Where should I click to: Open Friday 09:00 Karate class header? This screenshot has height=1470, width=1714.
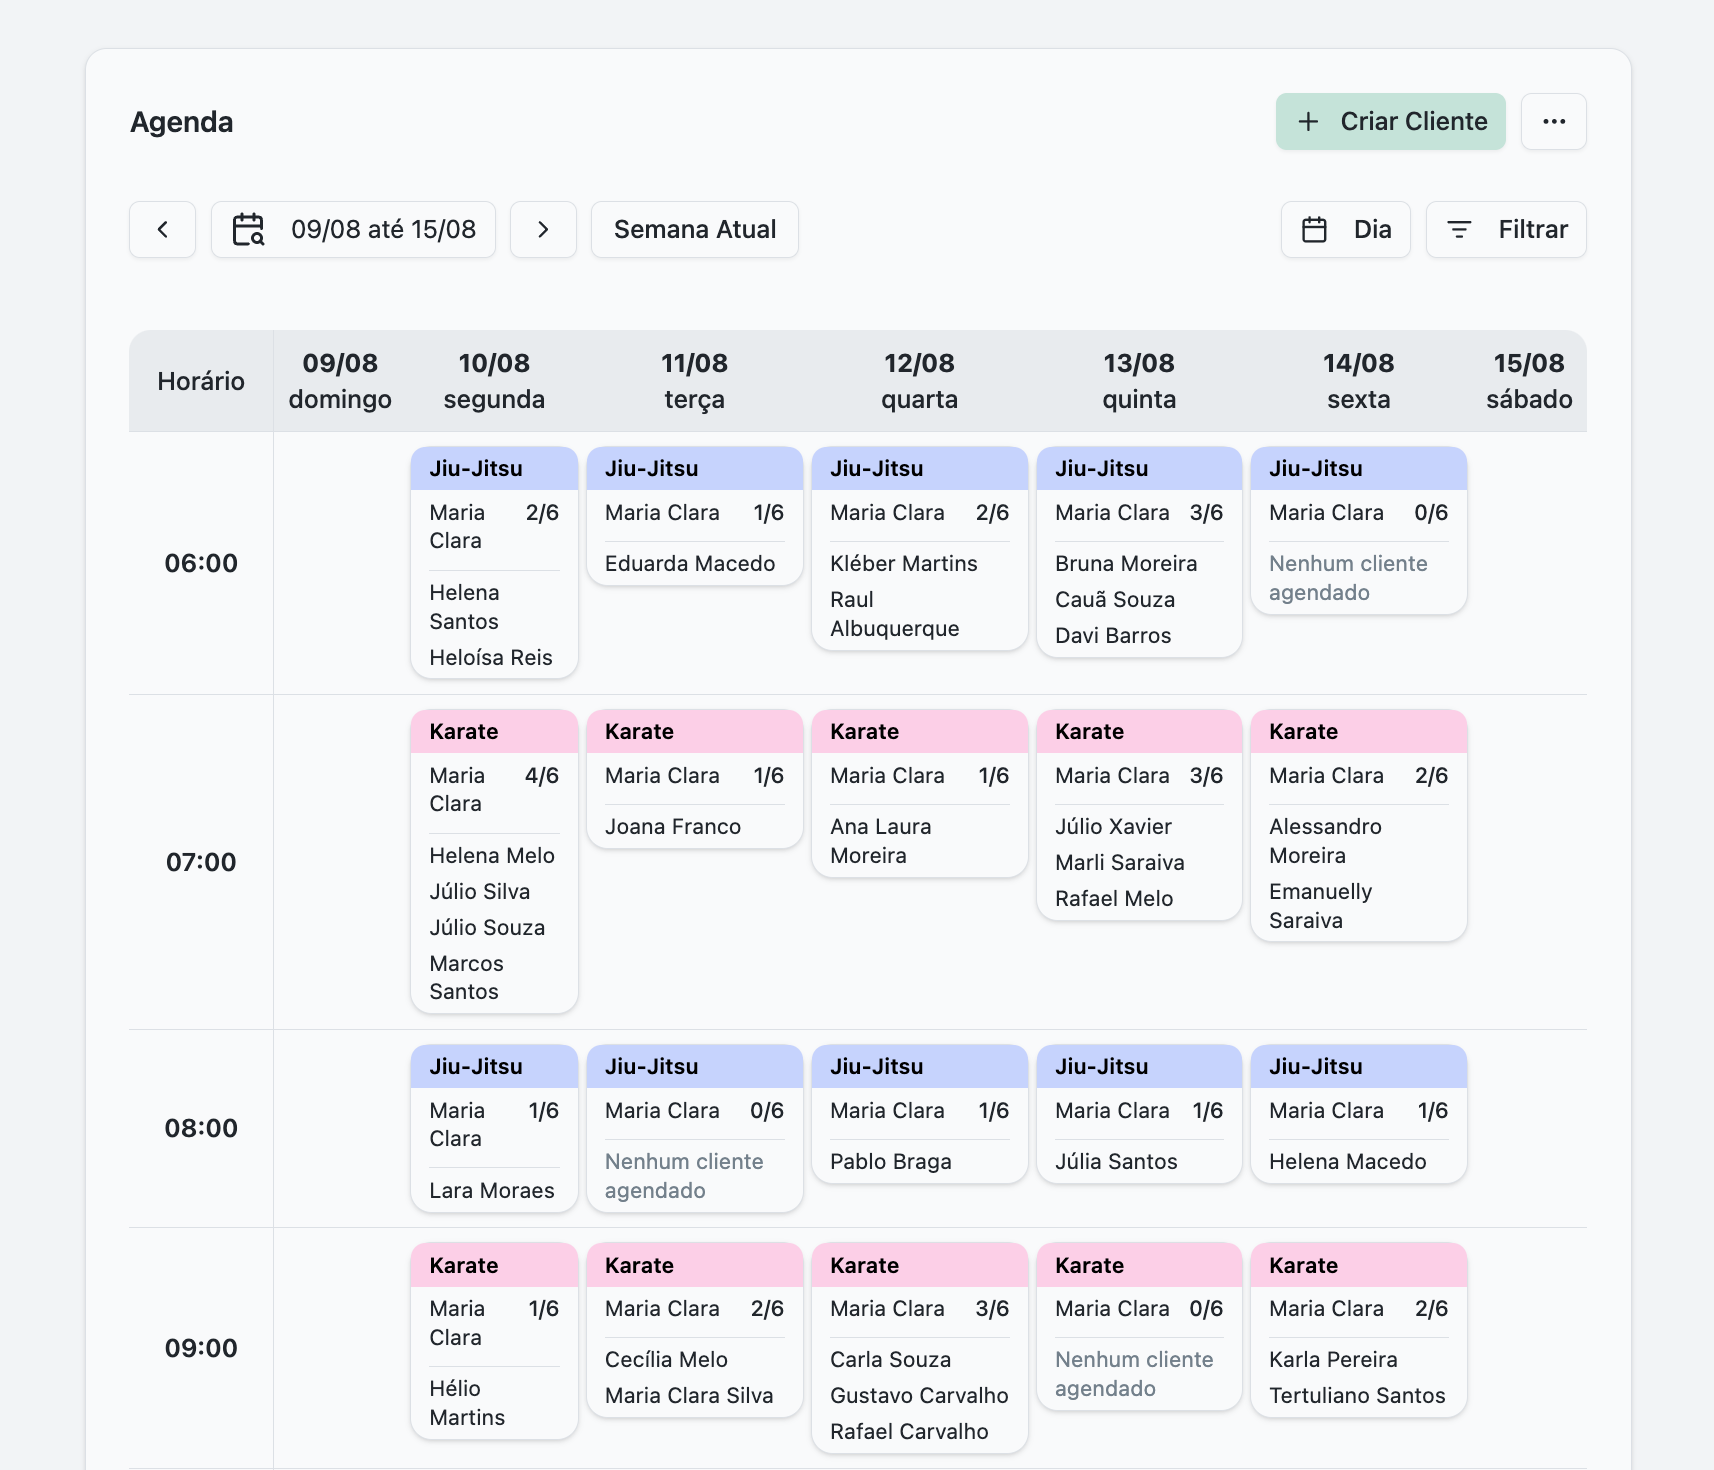point(1359,1265)
